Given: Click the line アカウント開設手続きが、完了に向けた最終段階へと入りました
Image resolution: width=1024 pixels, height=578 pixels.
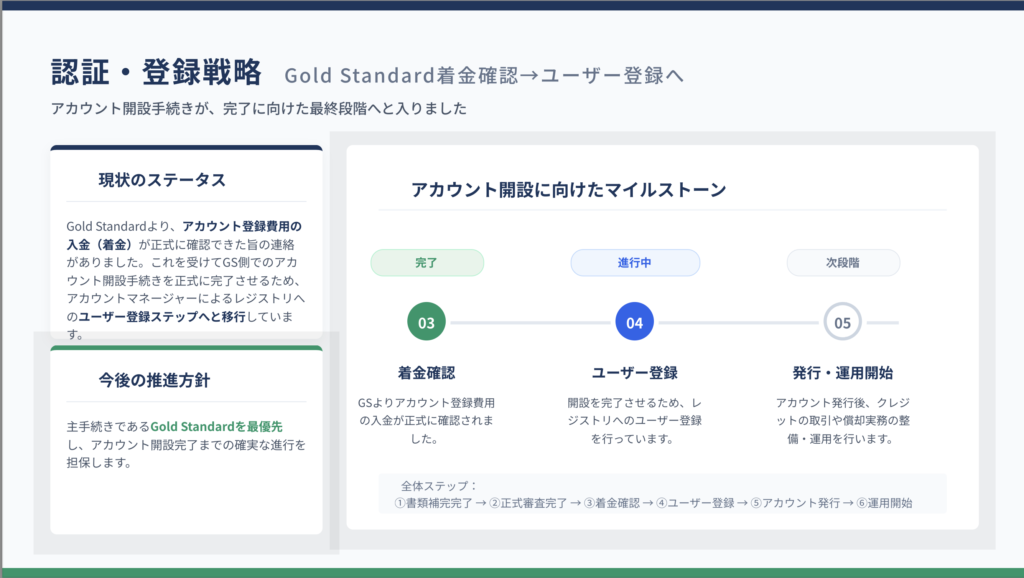Looking at the screenshot, I should [x=259, y=108].
